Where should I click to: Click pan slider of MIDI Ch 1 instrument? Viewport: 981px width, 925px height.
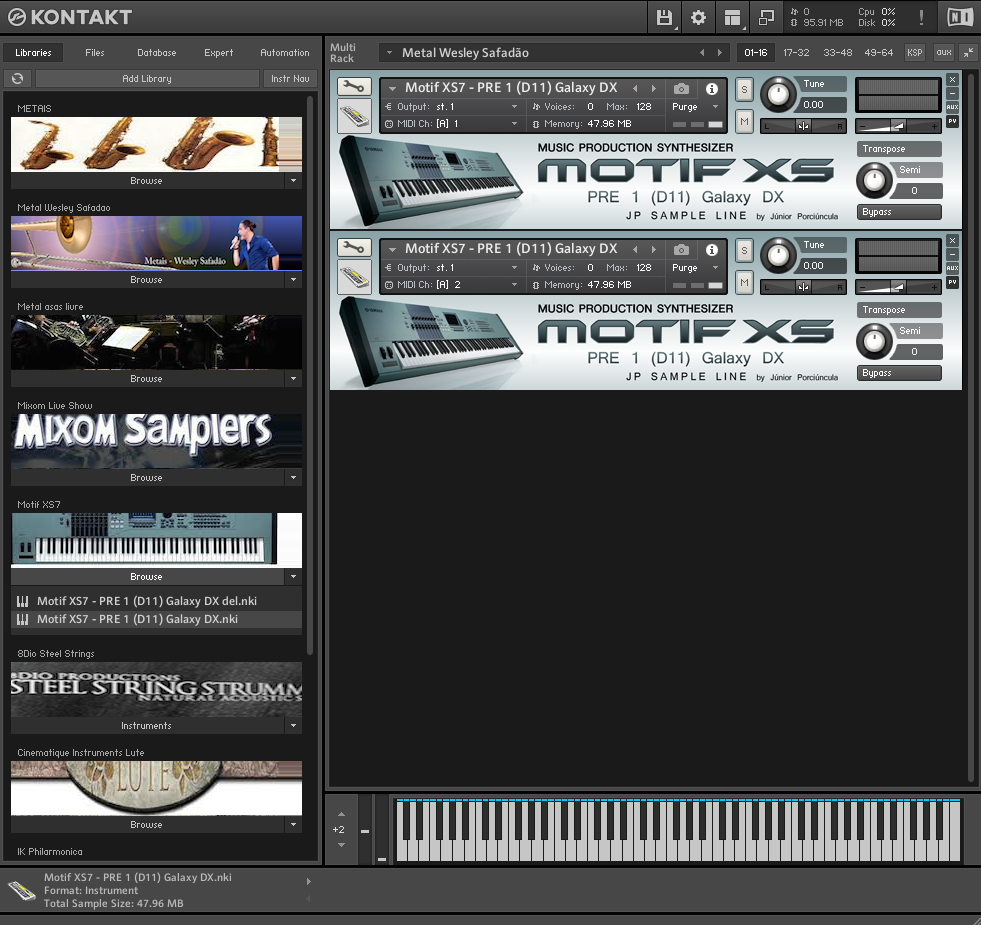[x=803, y=126]
